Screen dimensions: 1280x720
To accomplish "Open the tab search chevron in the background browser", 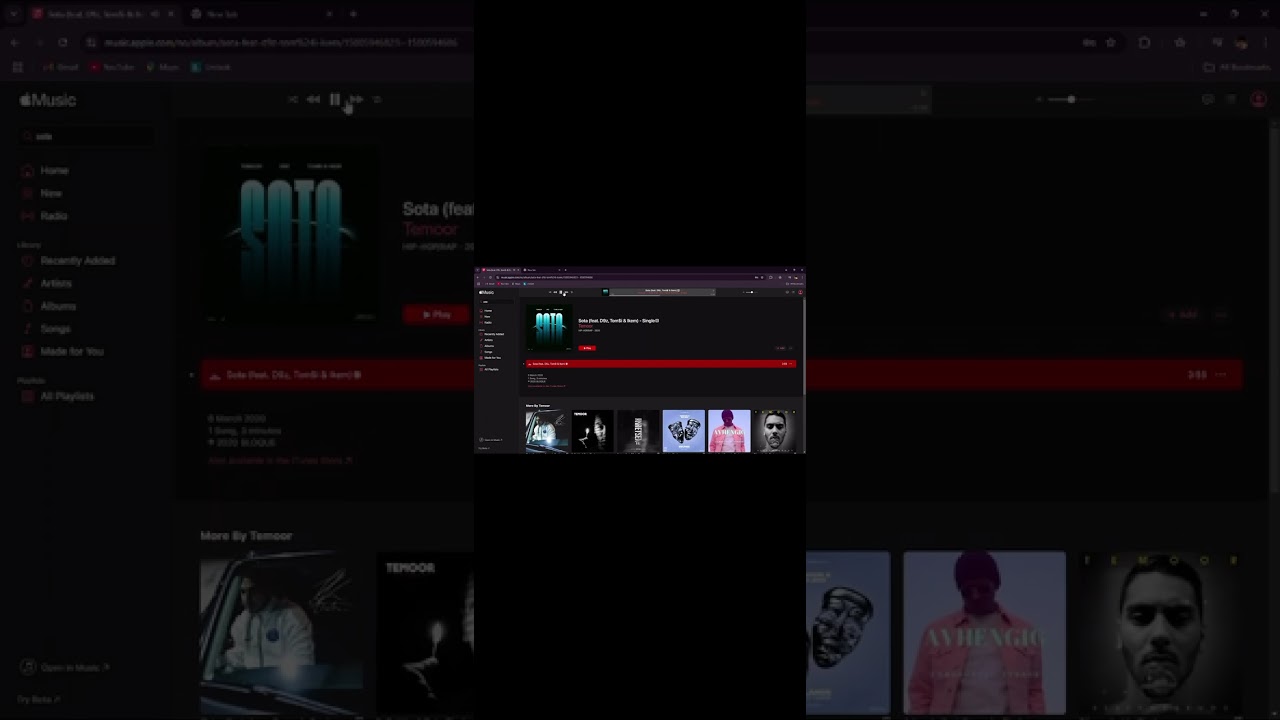I will [13, 14].
